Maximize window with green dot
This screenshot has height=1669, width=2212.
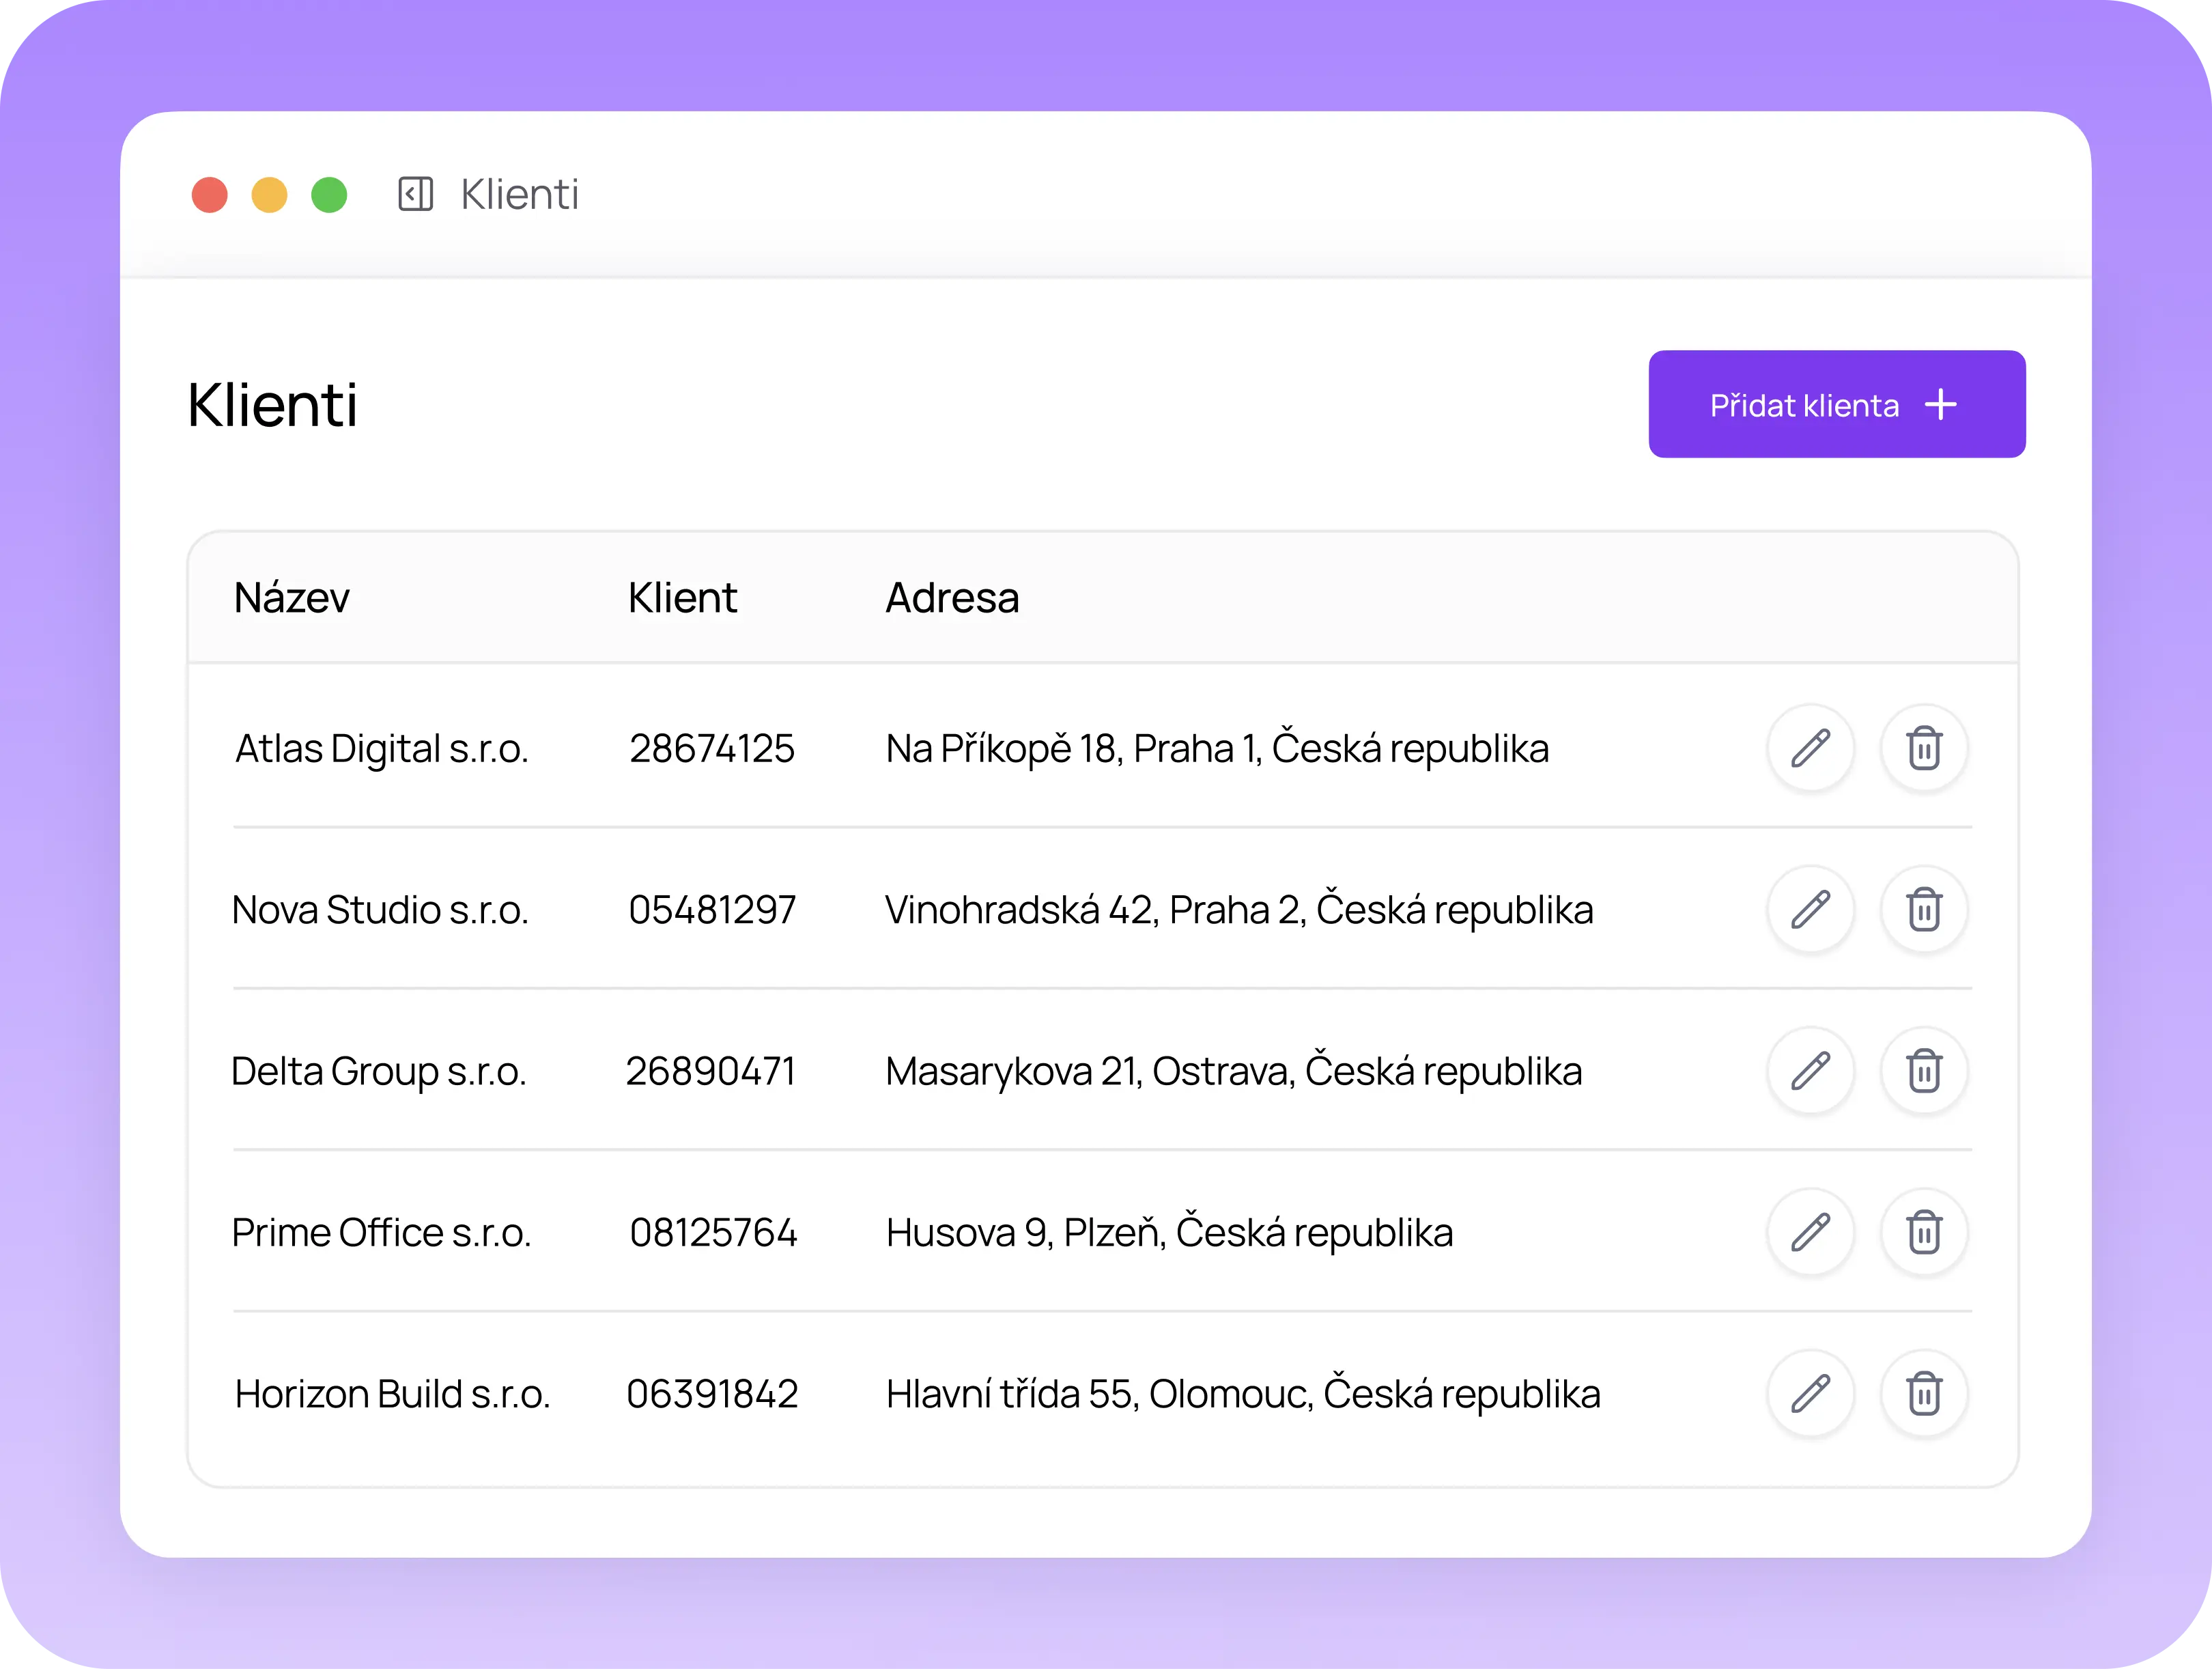pyautogui.click(x=329, y=195)
